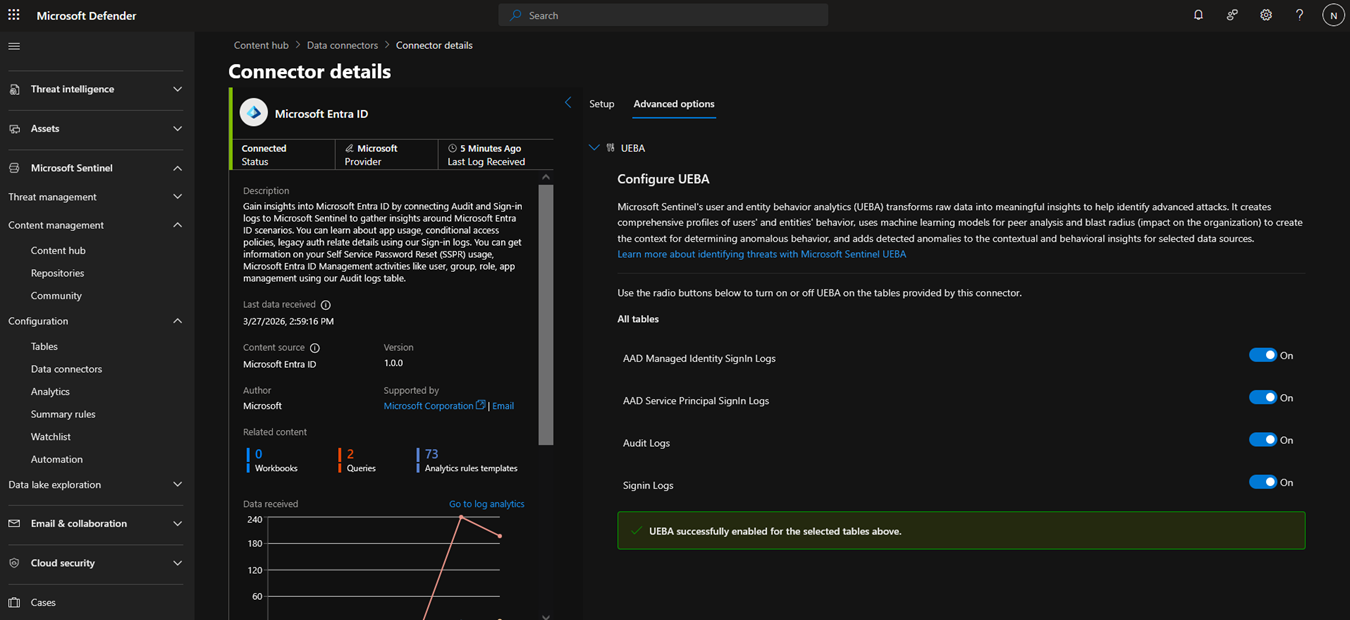Image resolution: width=1350 pixels, height=620 pixels.
Task: Open Tables under Configuration
Action: 44,346
